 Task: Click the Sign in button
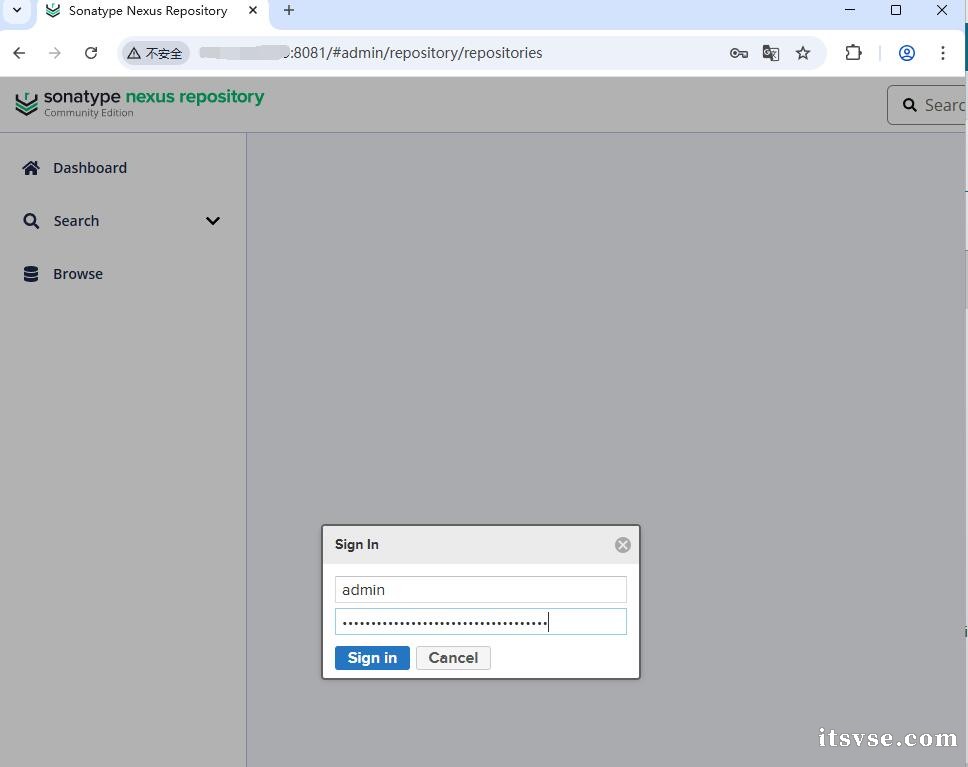tap(372, 658)
